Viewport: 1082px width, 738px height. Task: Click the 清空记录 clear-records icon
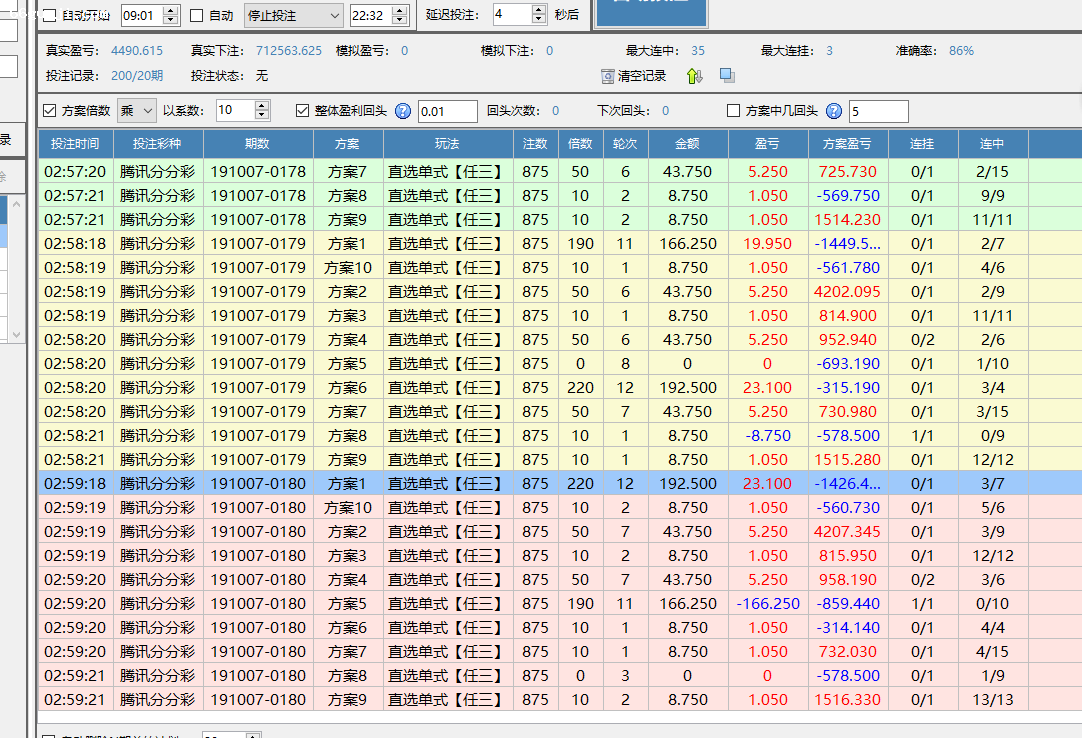click(607, 76)
